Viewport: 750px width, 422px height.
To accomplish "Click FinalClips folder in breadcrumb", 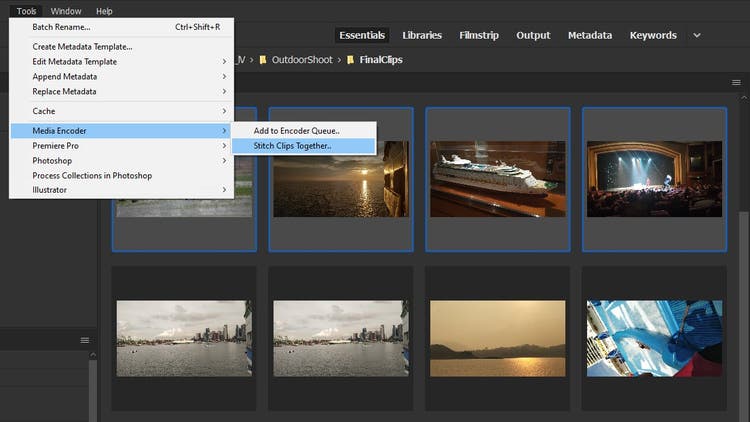I will click(x=381, y=60).
